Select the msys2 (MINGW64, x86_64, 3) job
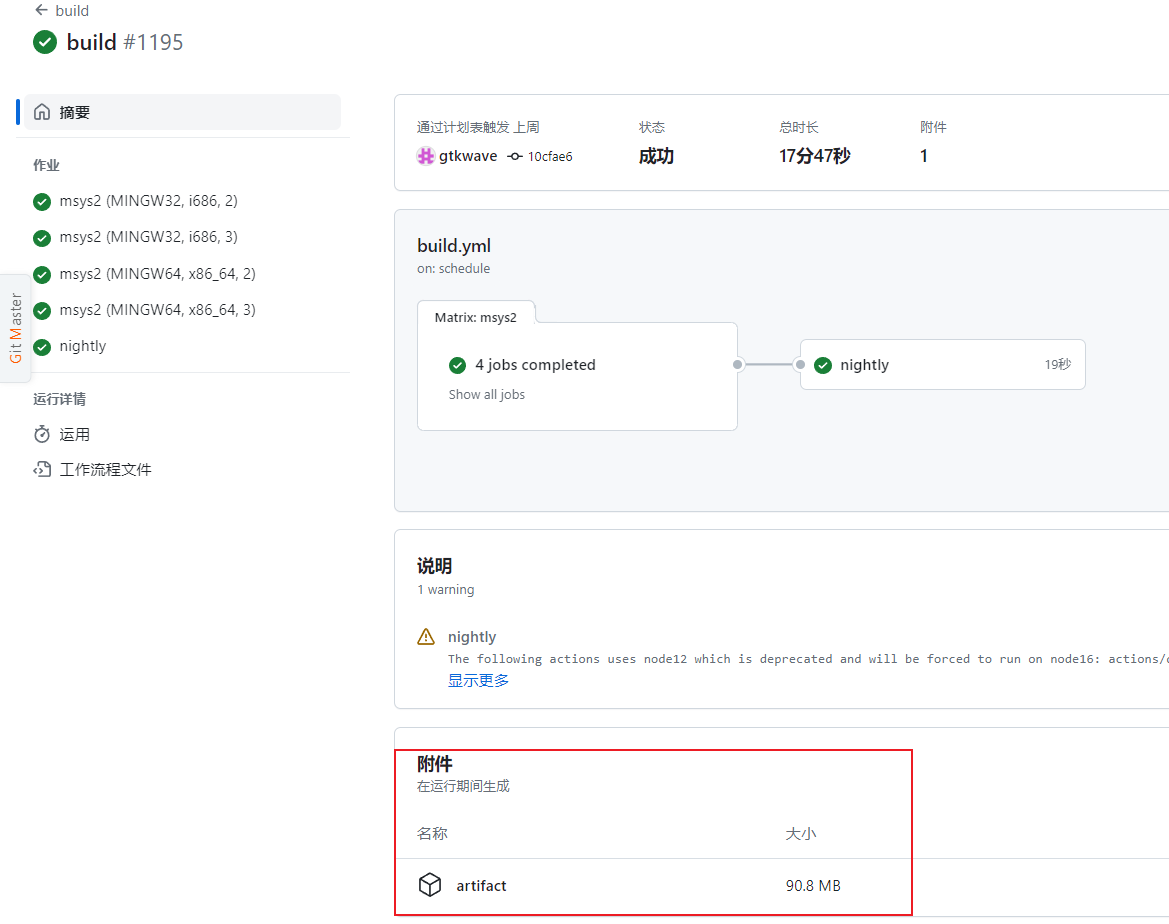1169x924 pixels. tap(156, 310)
